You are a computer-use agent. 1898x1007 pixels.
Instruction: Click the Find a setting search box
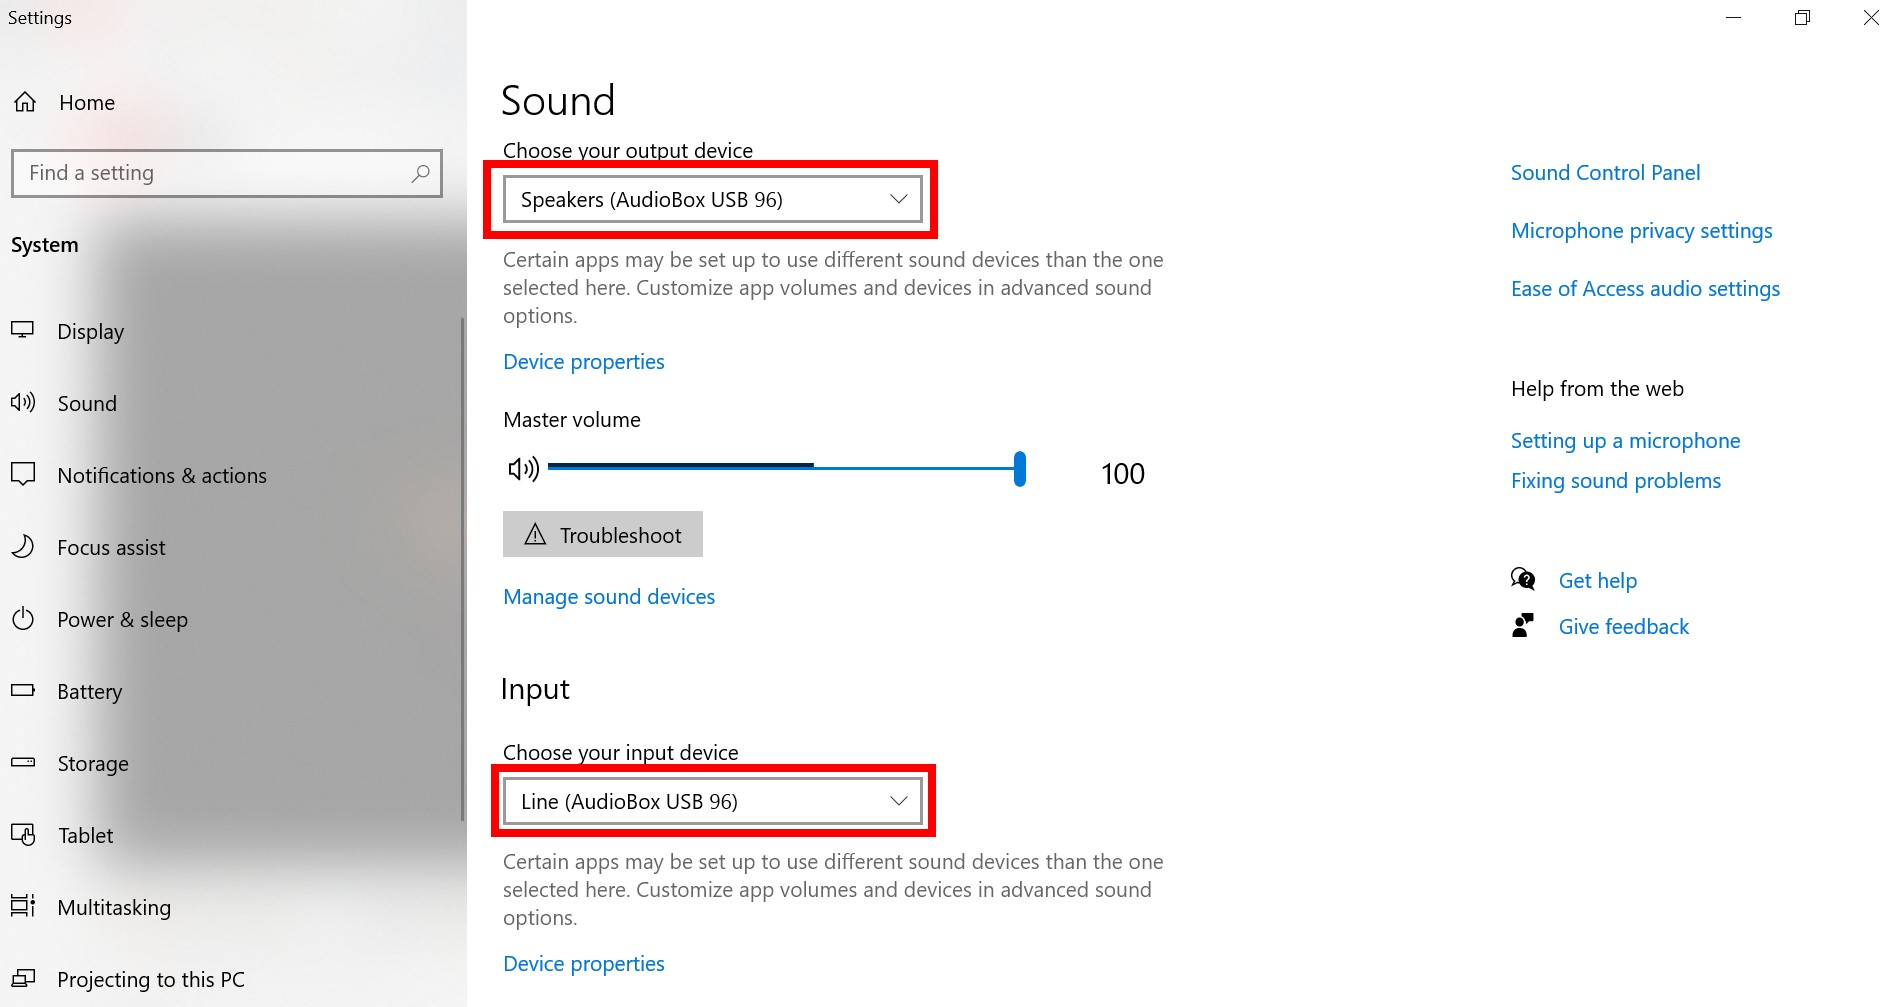[226, 173]
